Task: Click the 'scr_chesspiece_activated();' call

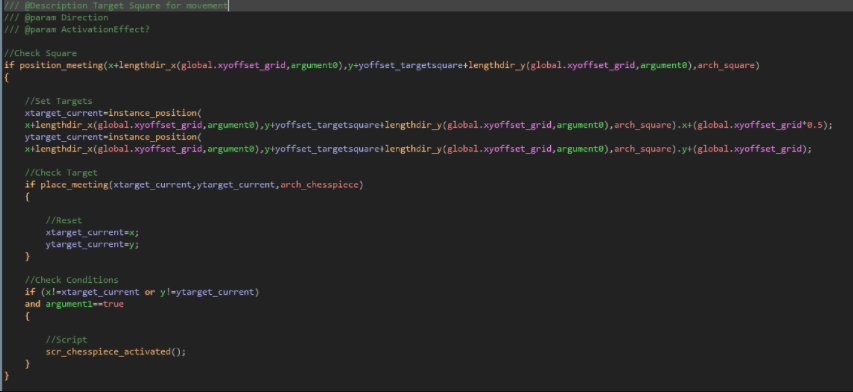Action: (116, 352)
